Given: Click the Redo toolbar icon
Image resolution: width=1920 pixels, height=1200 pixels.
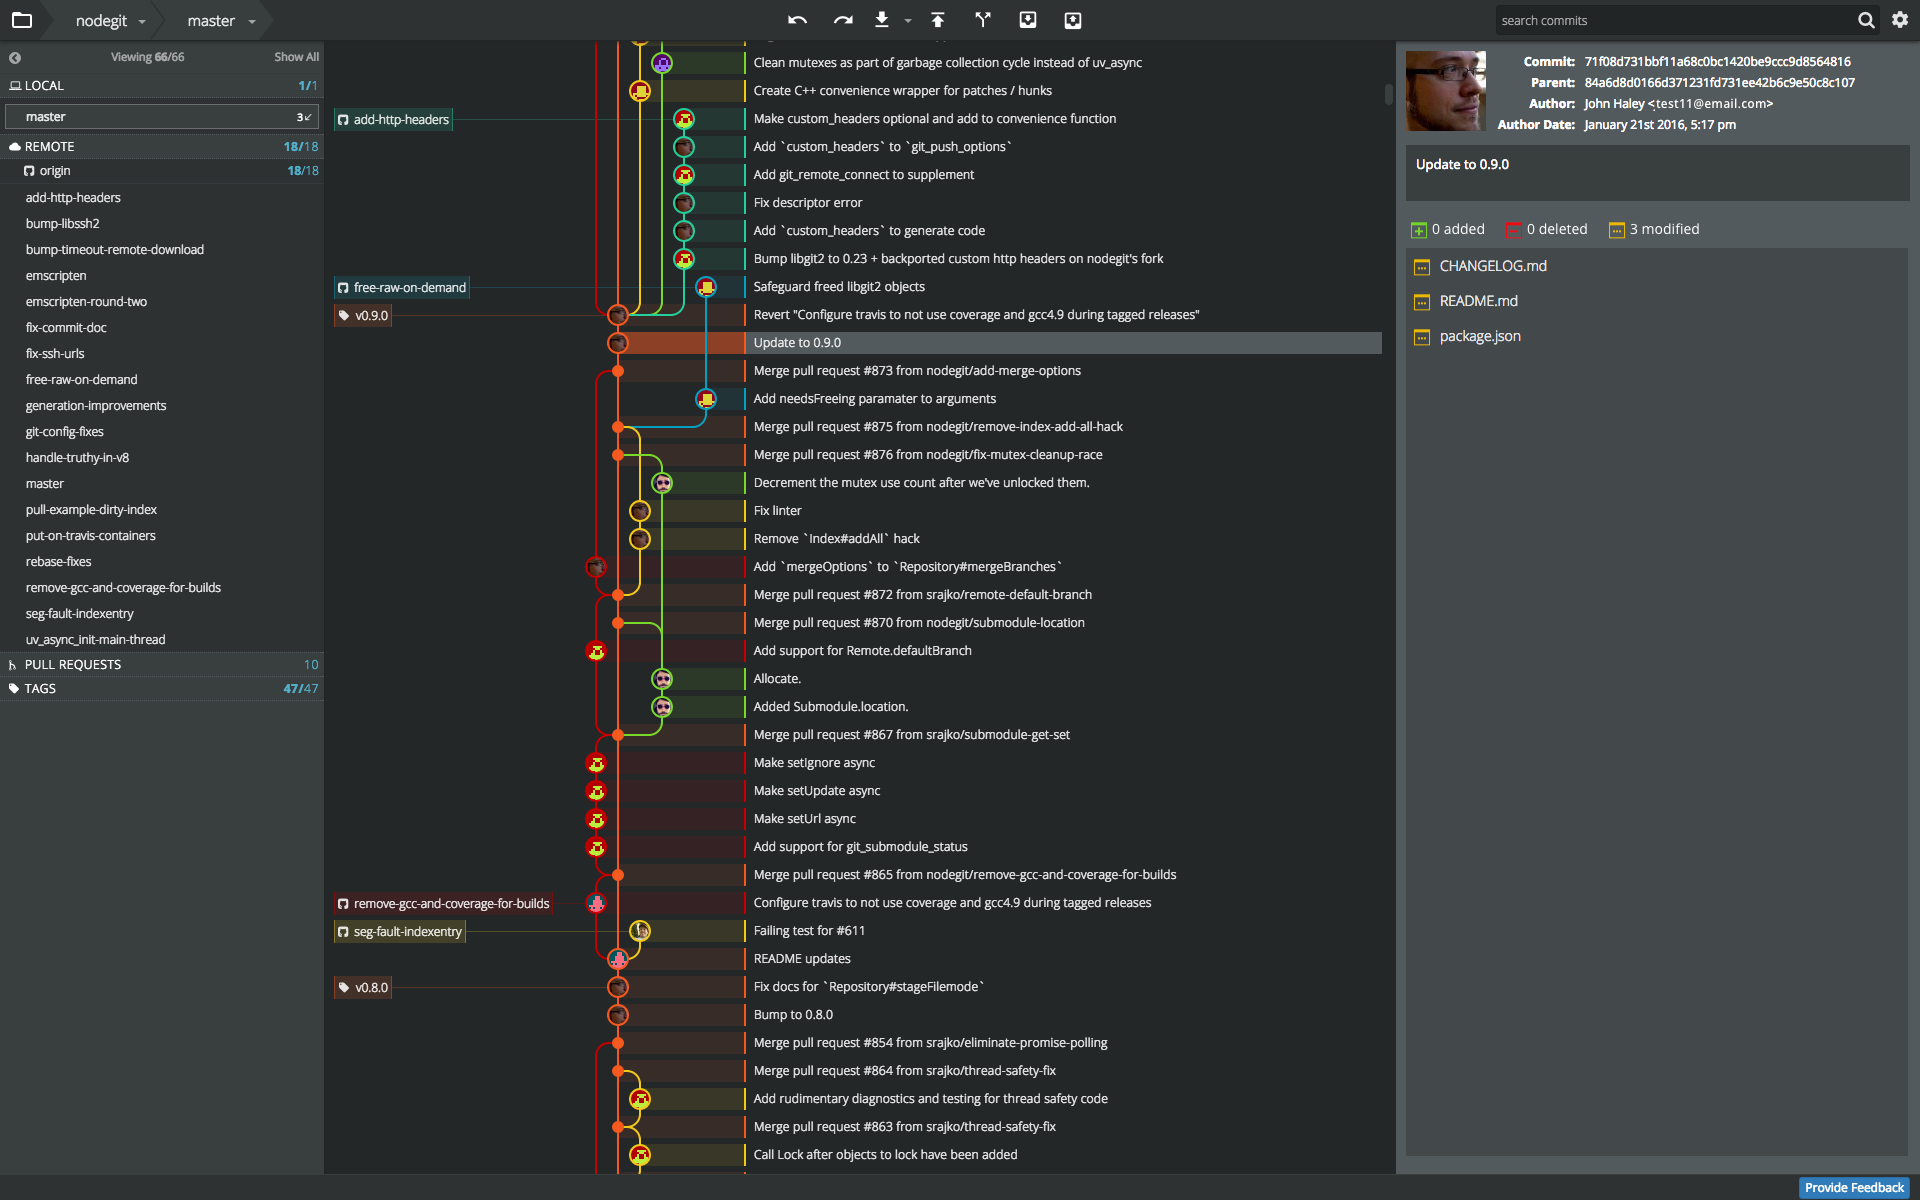Looking at the screenshot, I should [x=843, y=20].
